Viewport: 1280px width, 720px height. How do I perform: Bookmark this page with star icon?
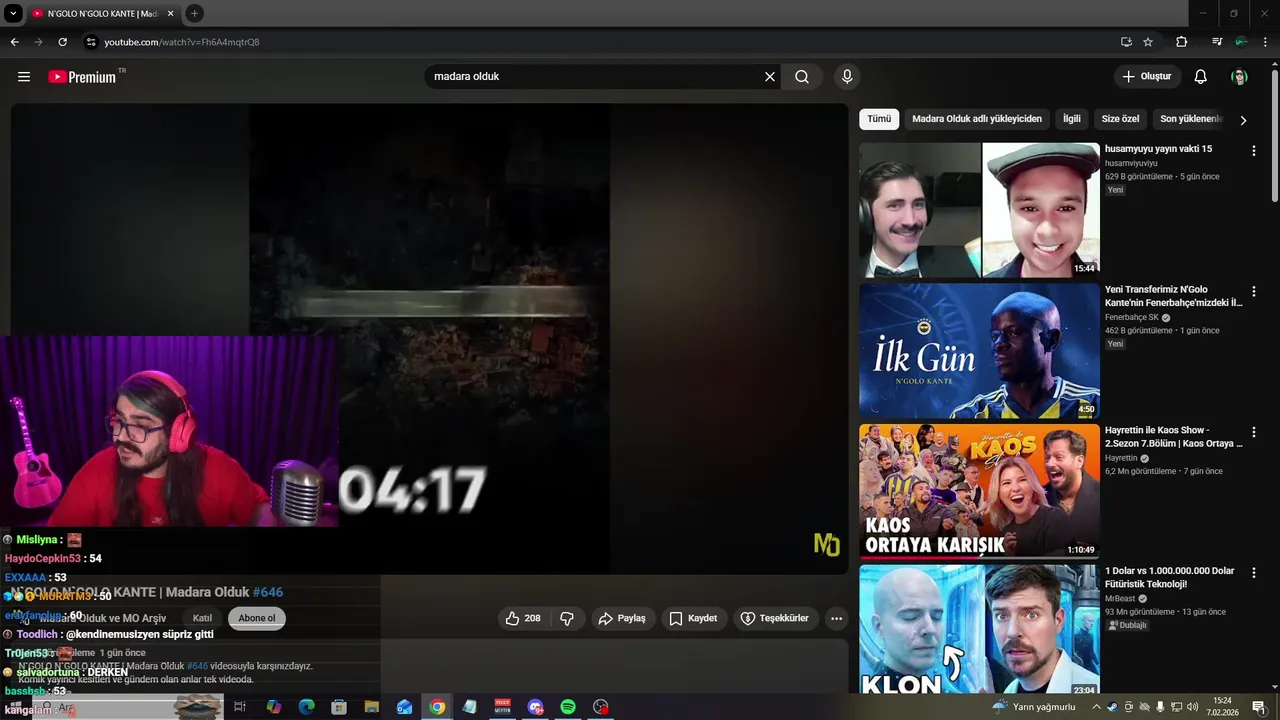coord(1148,42)
